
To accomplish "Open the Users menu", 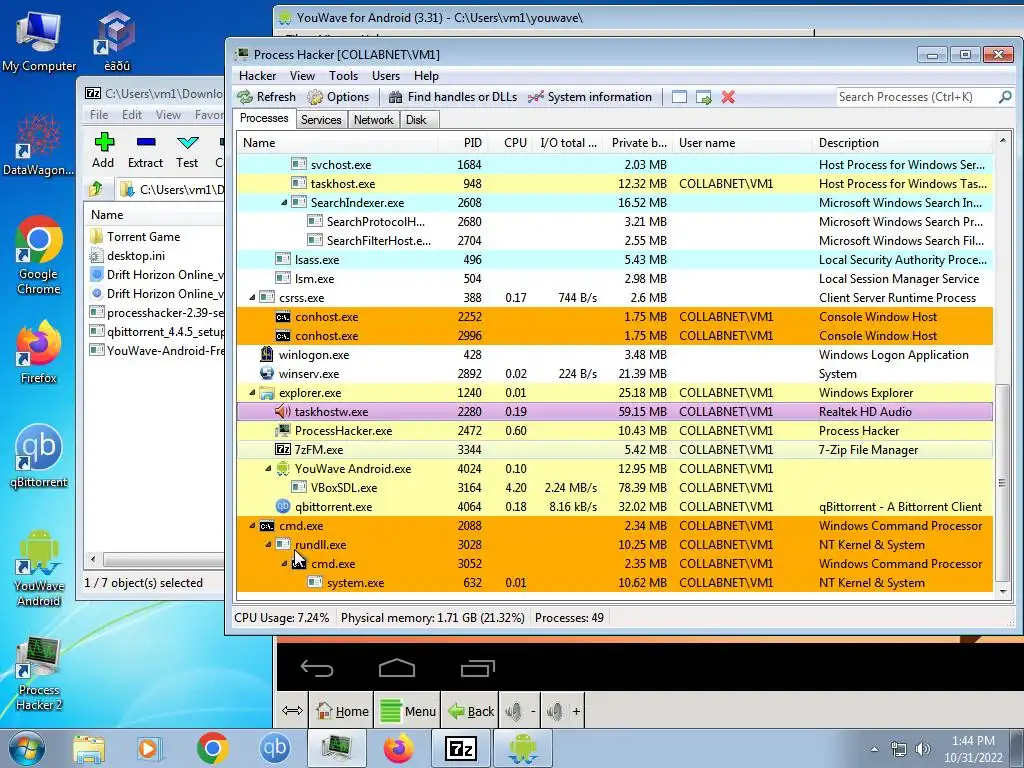I will click(x=386, y=76).
